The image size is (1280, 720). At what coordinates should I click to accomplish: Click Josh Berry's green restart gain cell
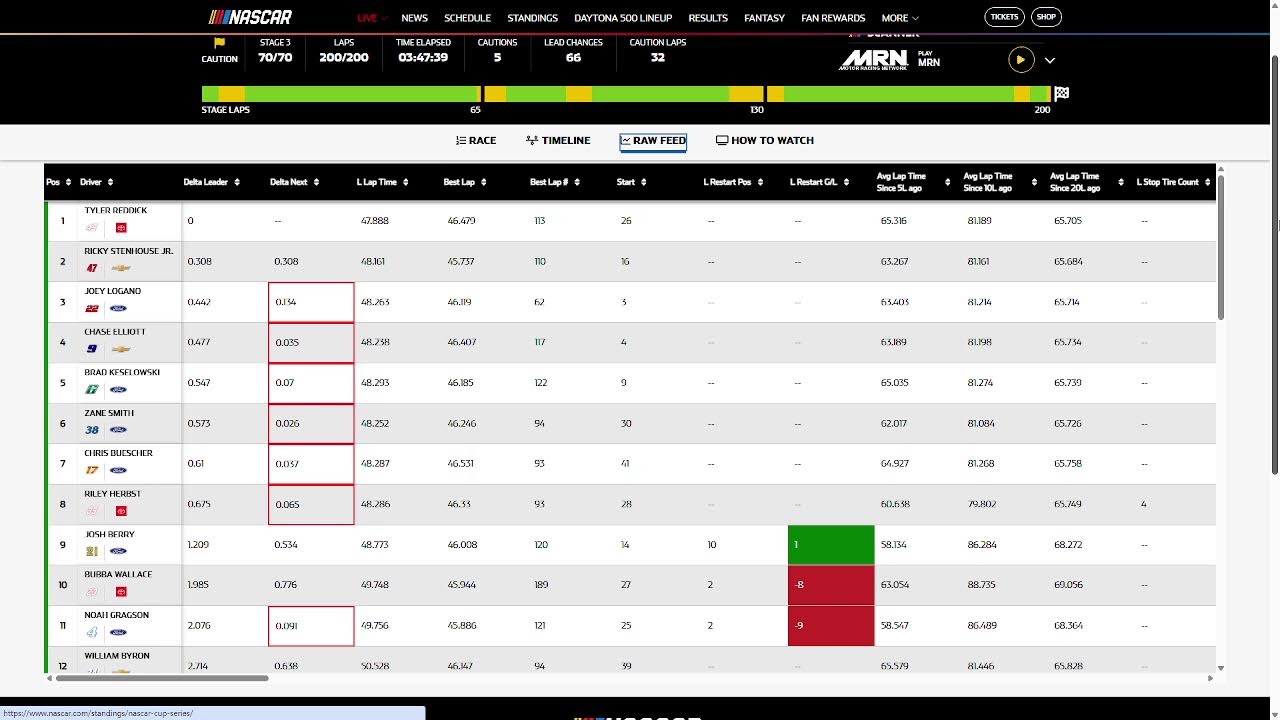pyautogui.click(x=831, y=545)
